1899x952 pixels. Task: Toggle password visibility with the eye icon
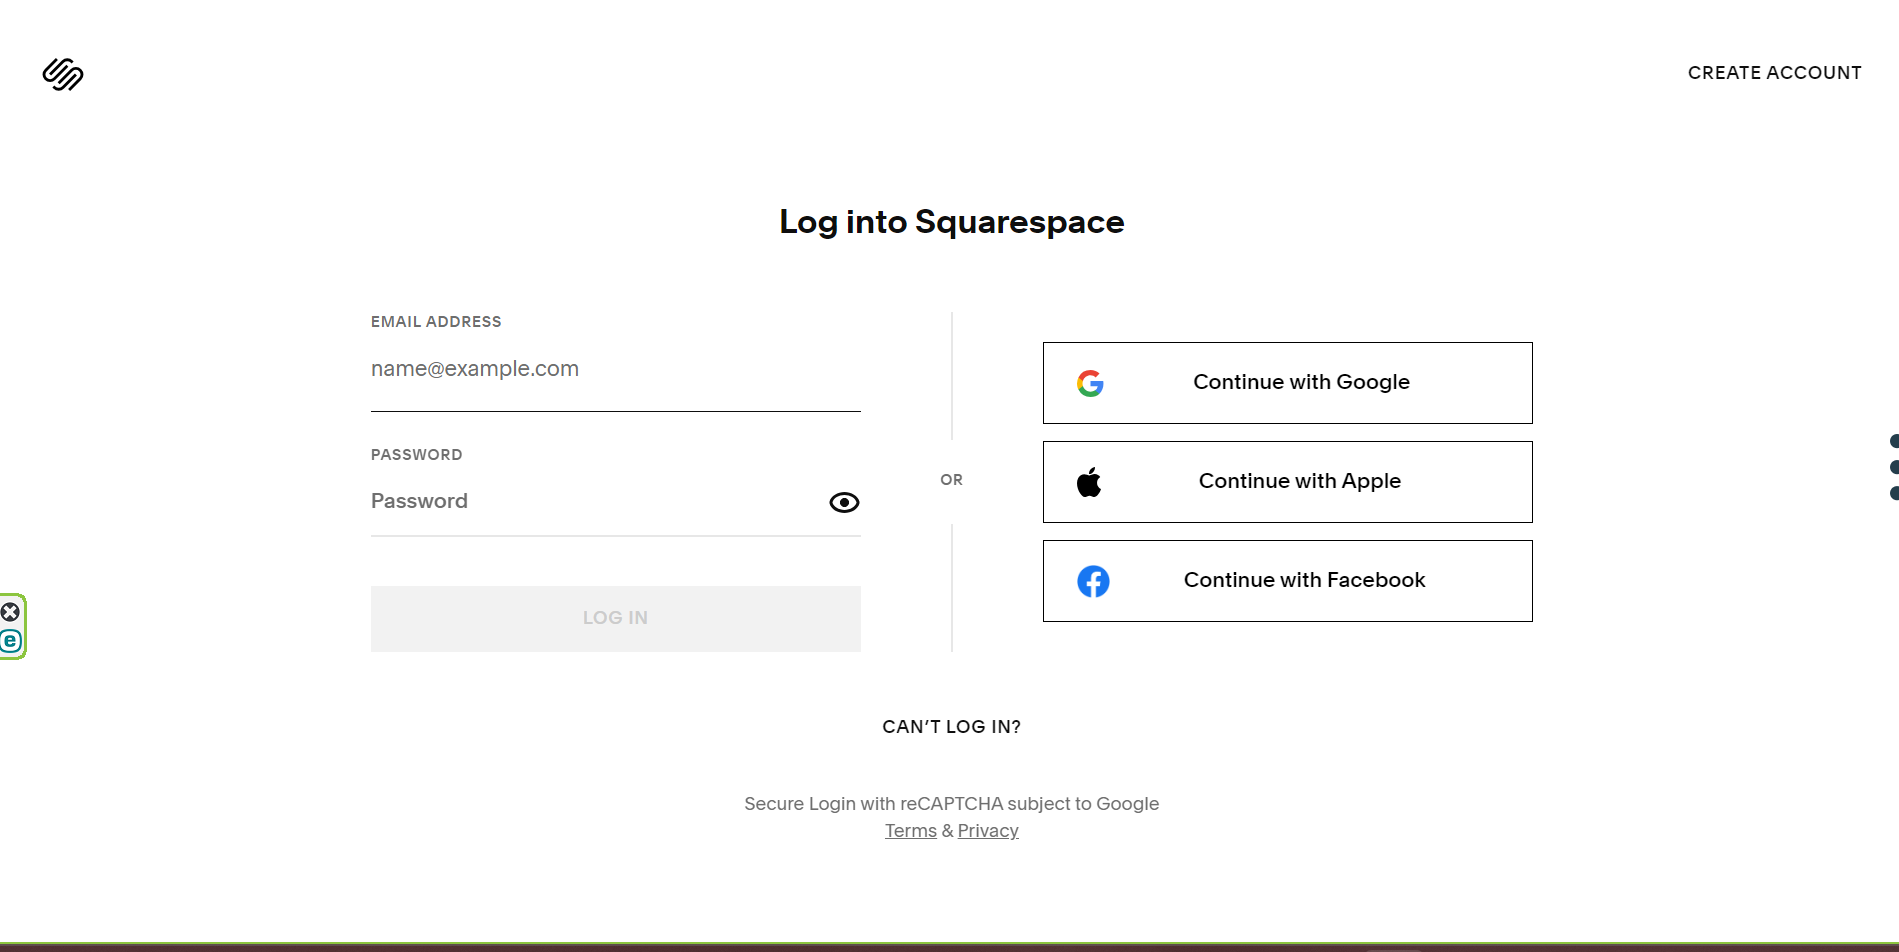coord(844,502)
